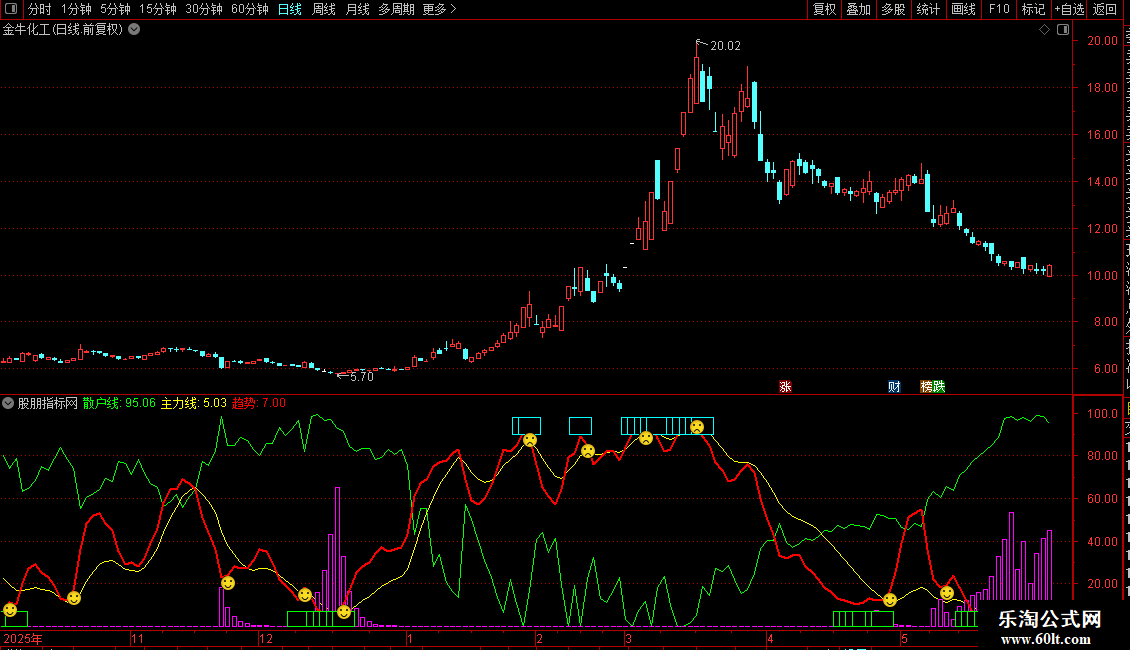Add stock with +自选 button
1130x650 pixels.
click(1069, 9)
